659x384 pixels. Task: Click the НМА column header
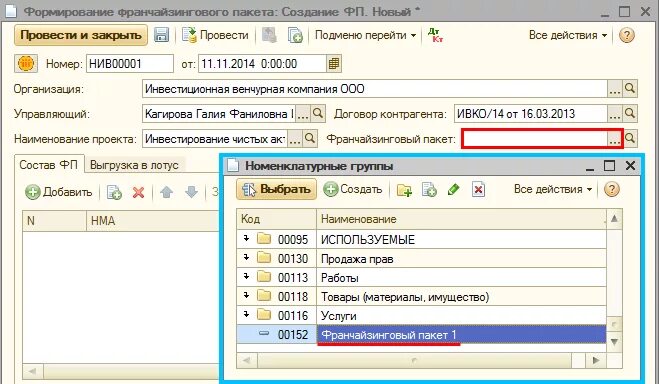(152, 221)
